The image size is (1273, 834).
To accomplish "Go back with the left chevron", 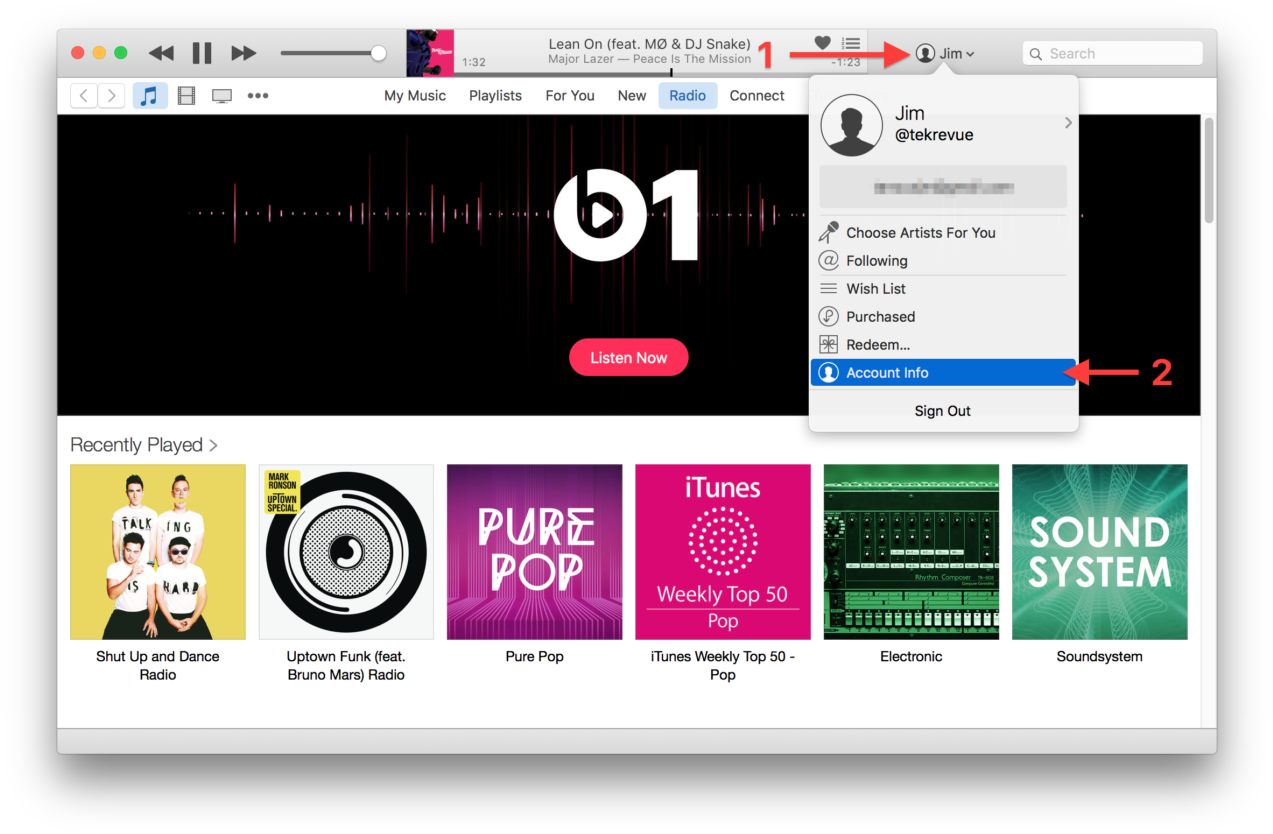I will (x=84, y=96).
